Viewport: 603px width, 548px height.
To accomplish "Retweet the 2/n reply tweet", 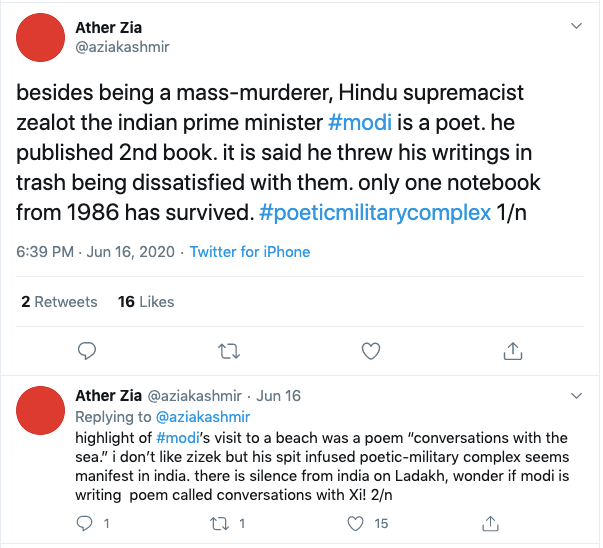I will [224, 523].
